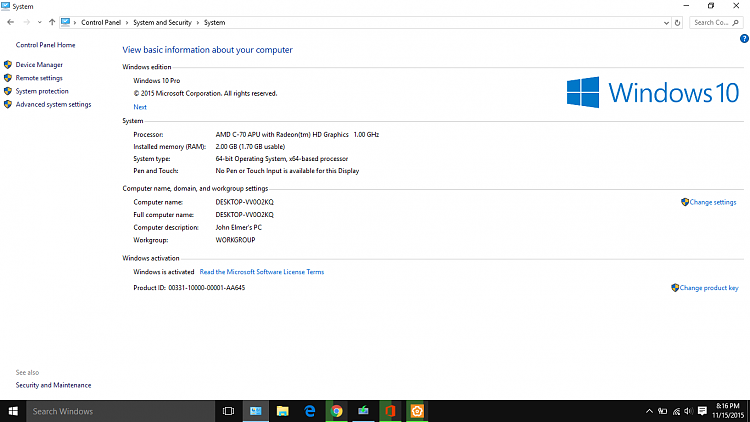Click the shield icon beside Remote settings
The height and width of the screenshot is (422, 750).
pos(8,78)
